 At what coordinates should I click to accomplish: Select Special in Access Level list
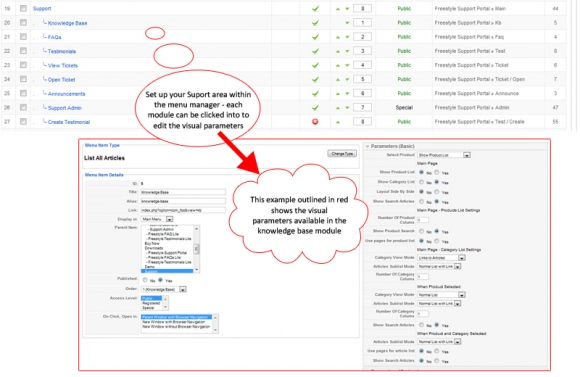(x=151, y=308)
